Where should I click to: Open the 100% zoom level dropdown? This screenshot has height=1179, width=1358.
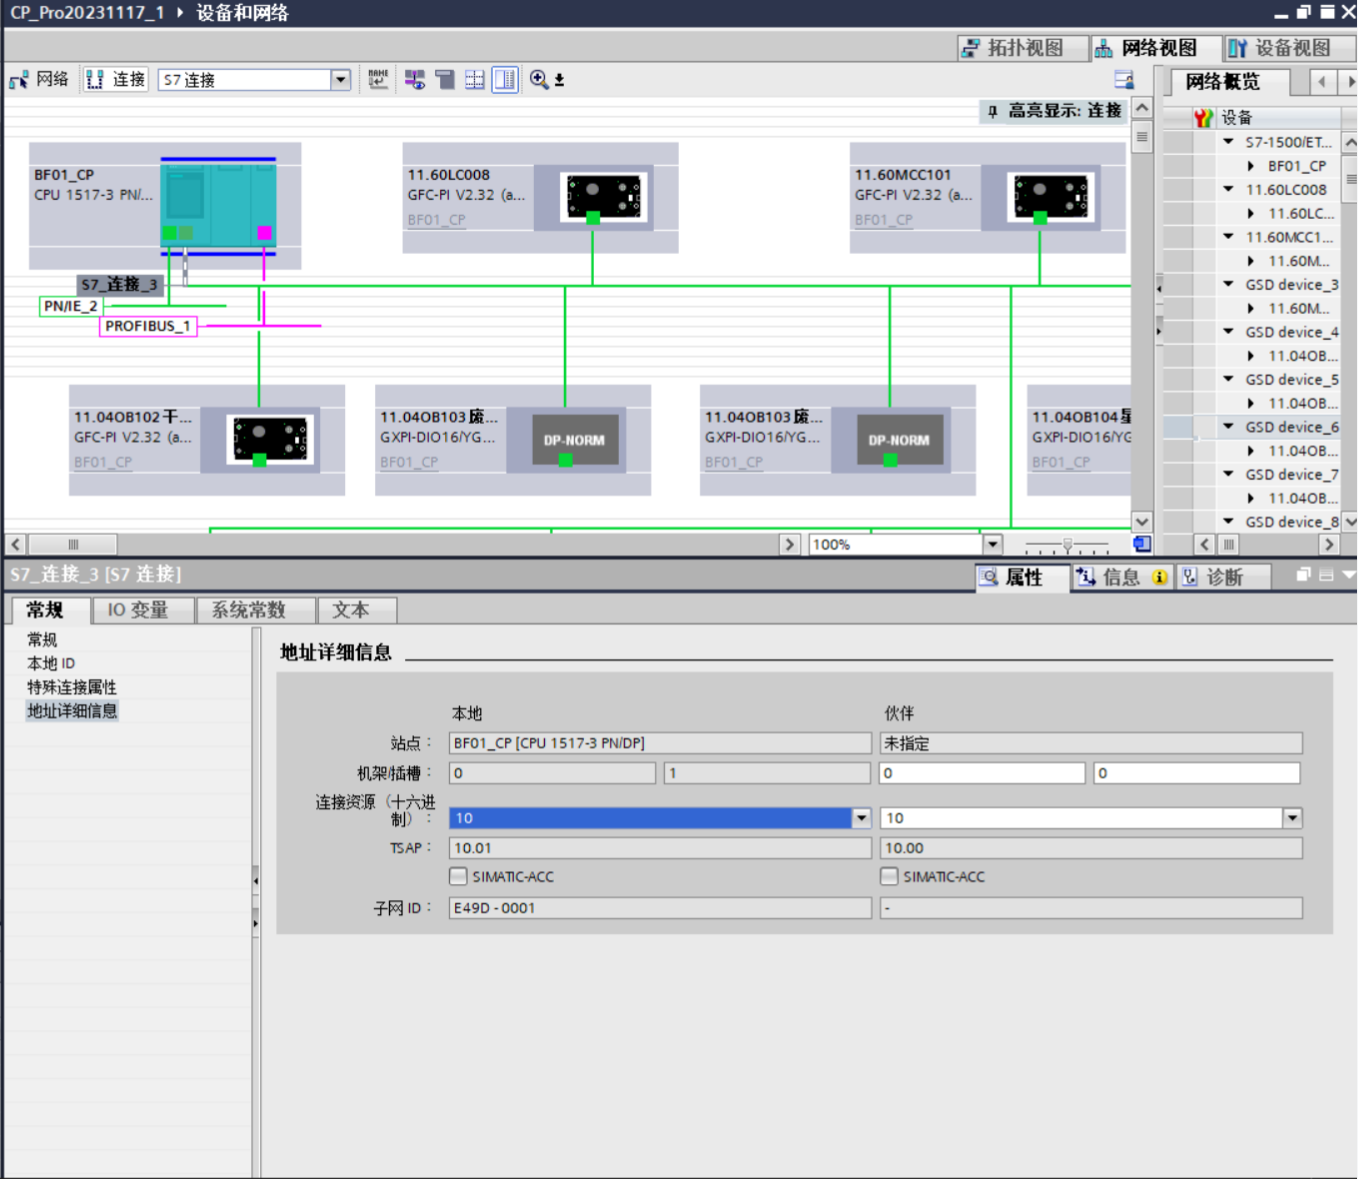(x=993, y=544)
